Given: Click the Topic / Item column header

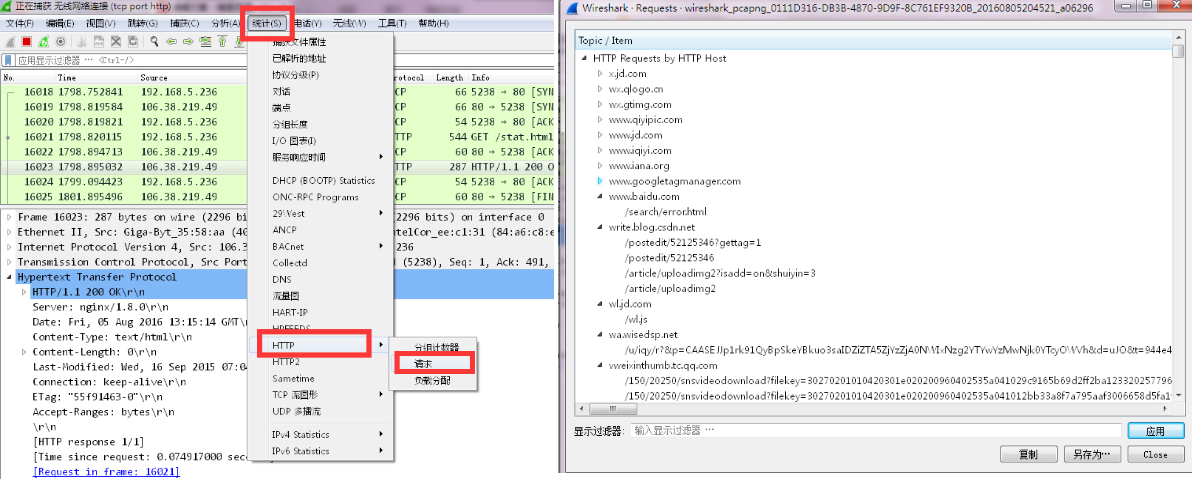Looking at the screenshot, I should coord(873,41).
